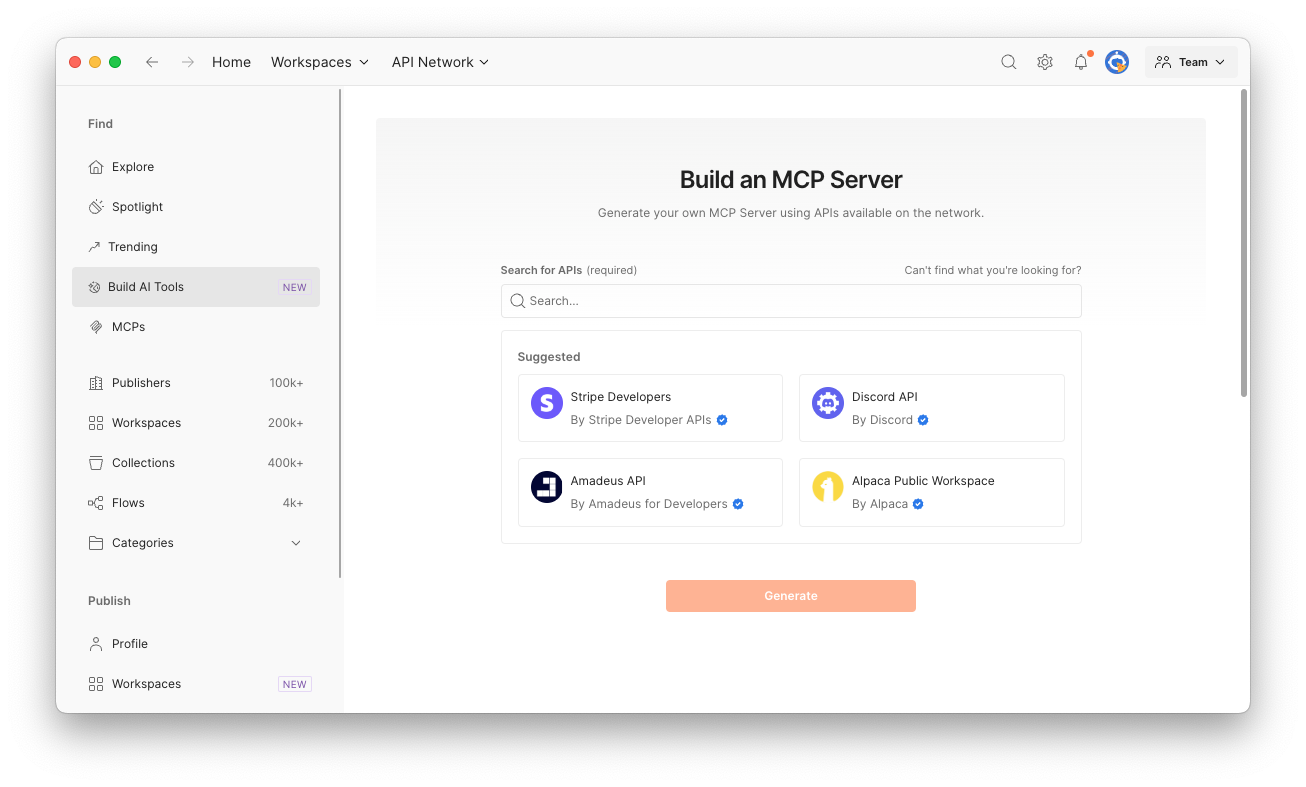Image resolution: width=1306 pixels, height=787 pixels.
Task: Click the Collections icon in sidebar
Action: [x=96, y=463]
